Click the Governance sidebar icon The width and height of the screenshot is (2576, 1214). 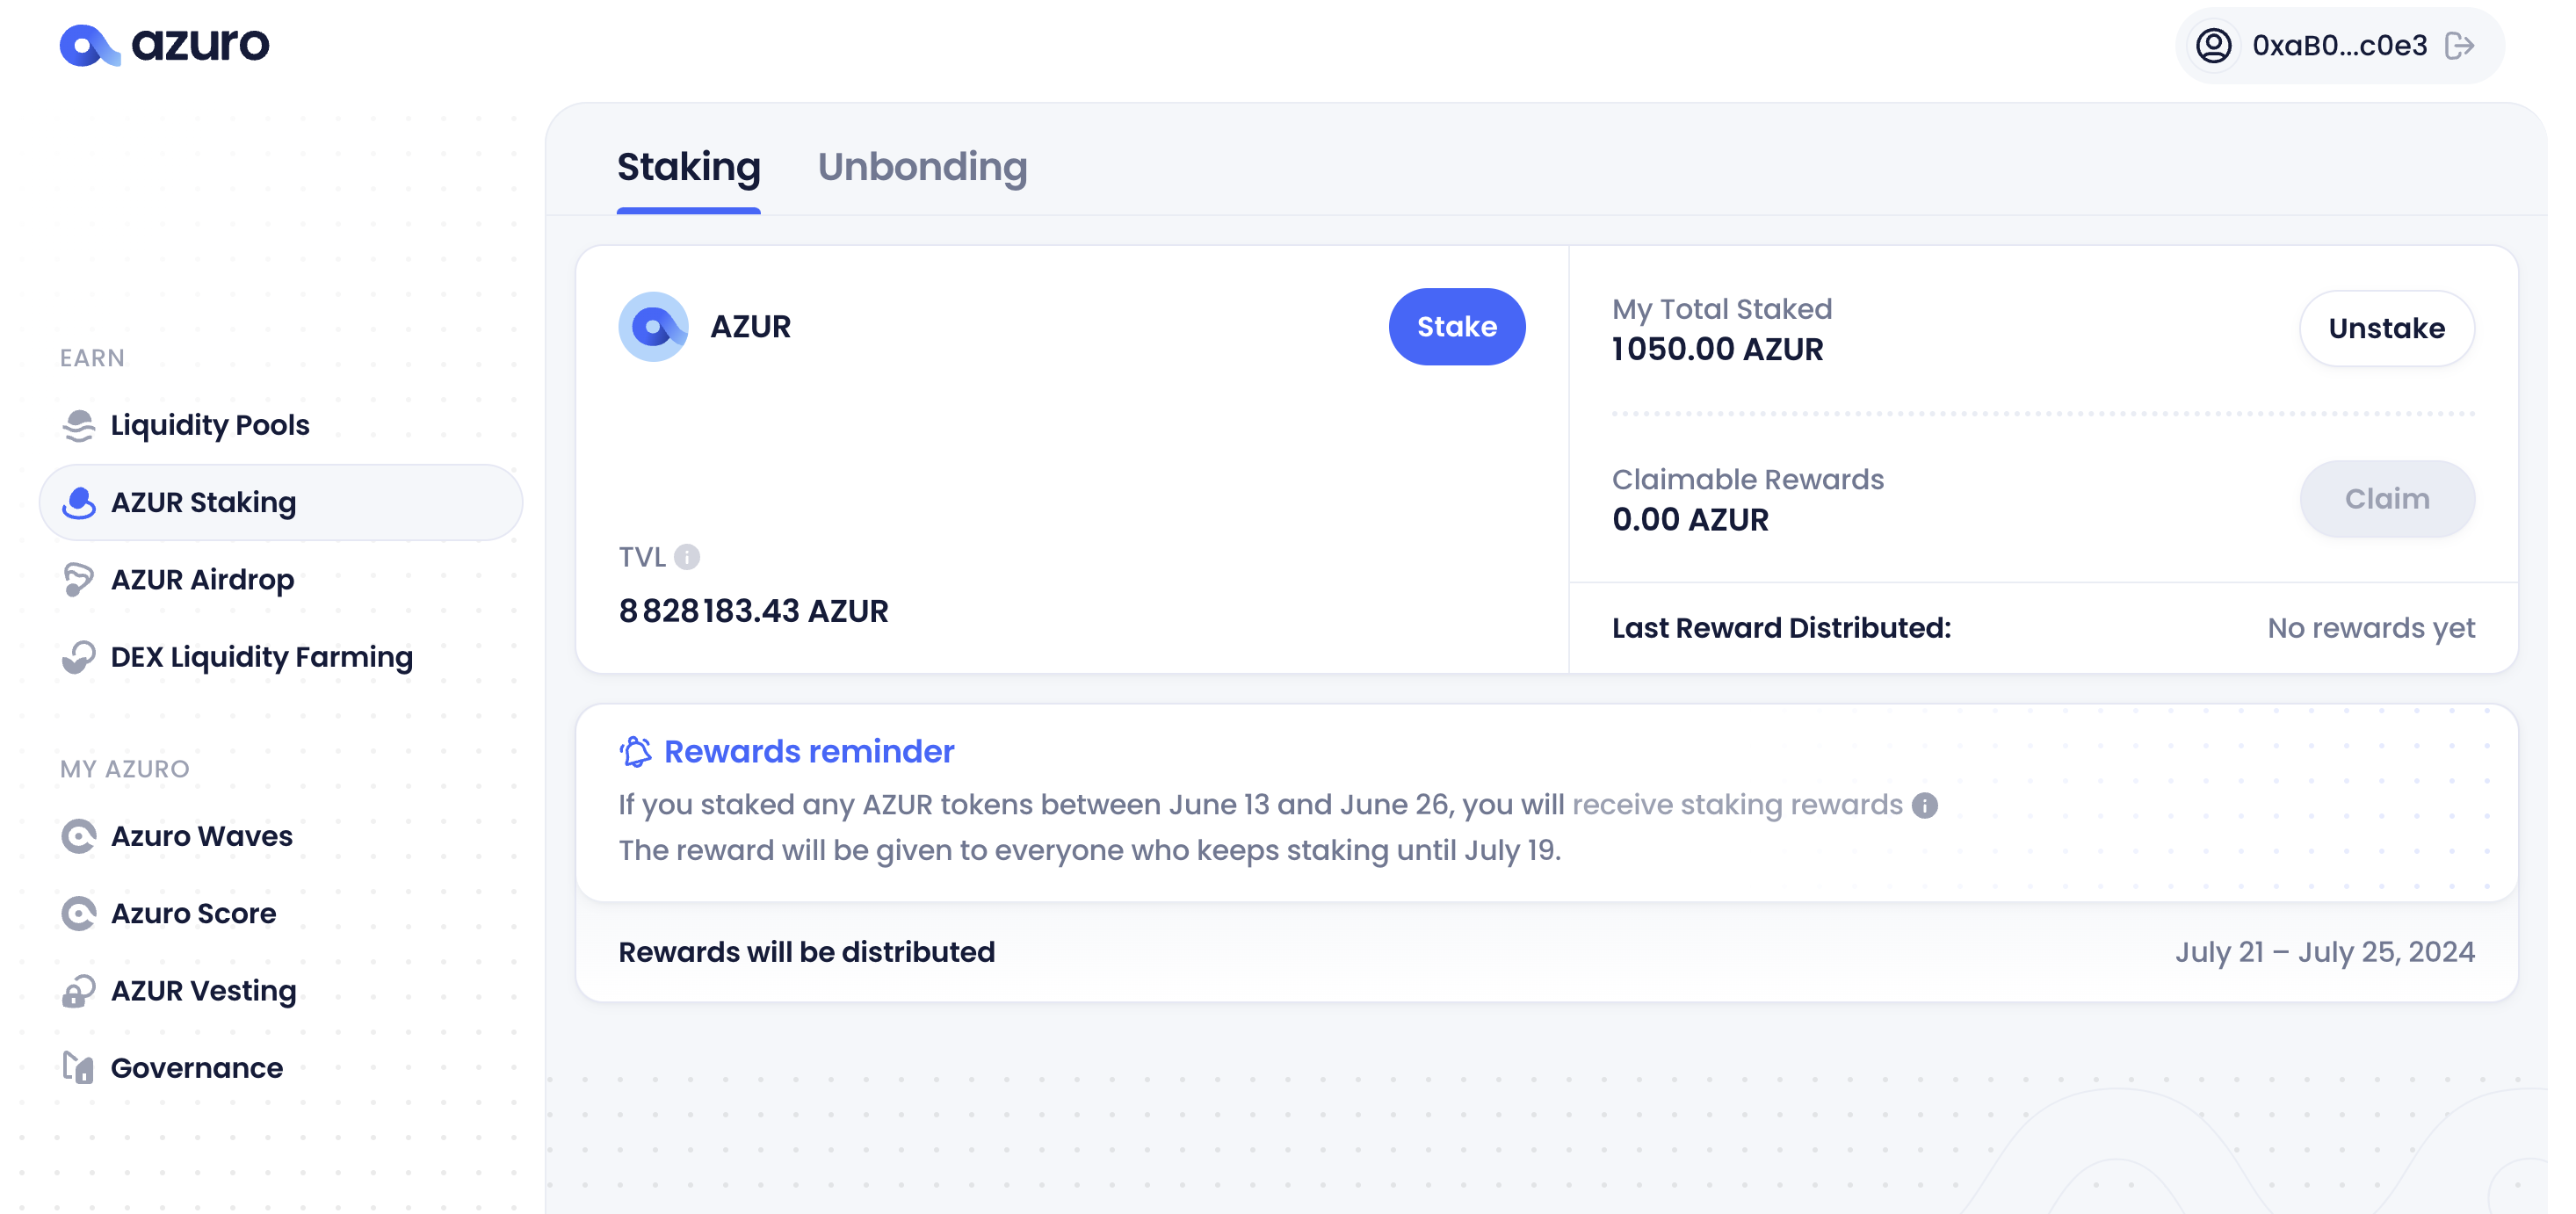point(78,1068)
